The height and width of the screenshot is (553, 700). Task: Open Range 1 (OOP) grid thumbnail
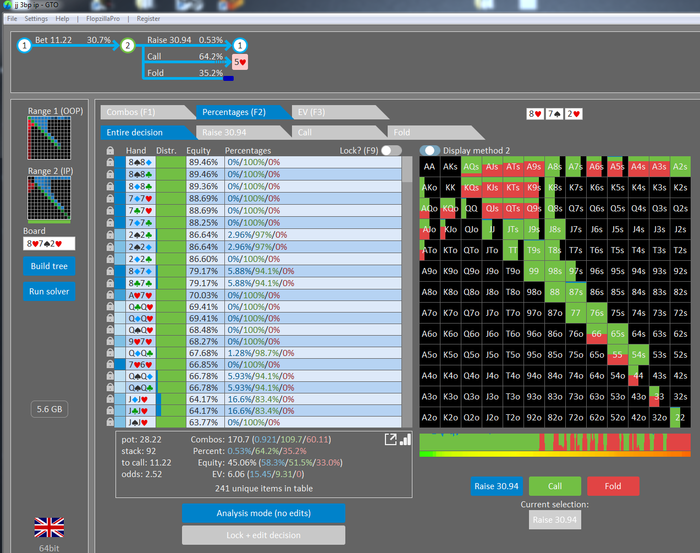pos(49,138)
